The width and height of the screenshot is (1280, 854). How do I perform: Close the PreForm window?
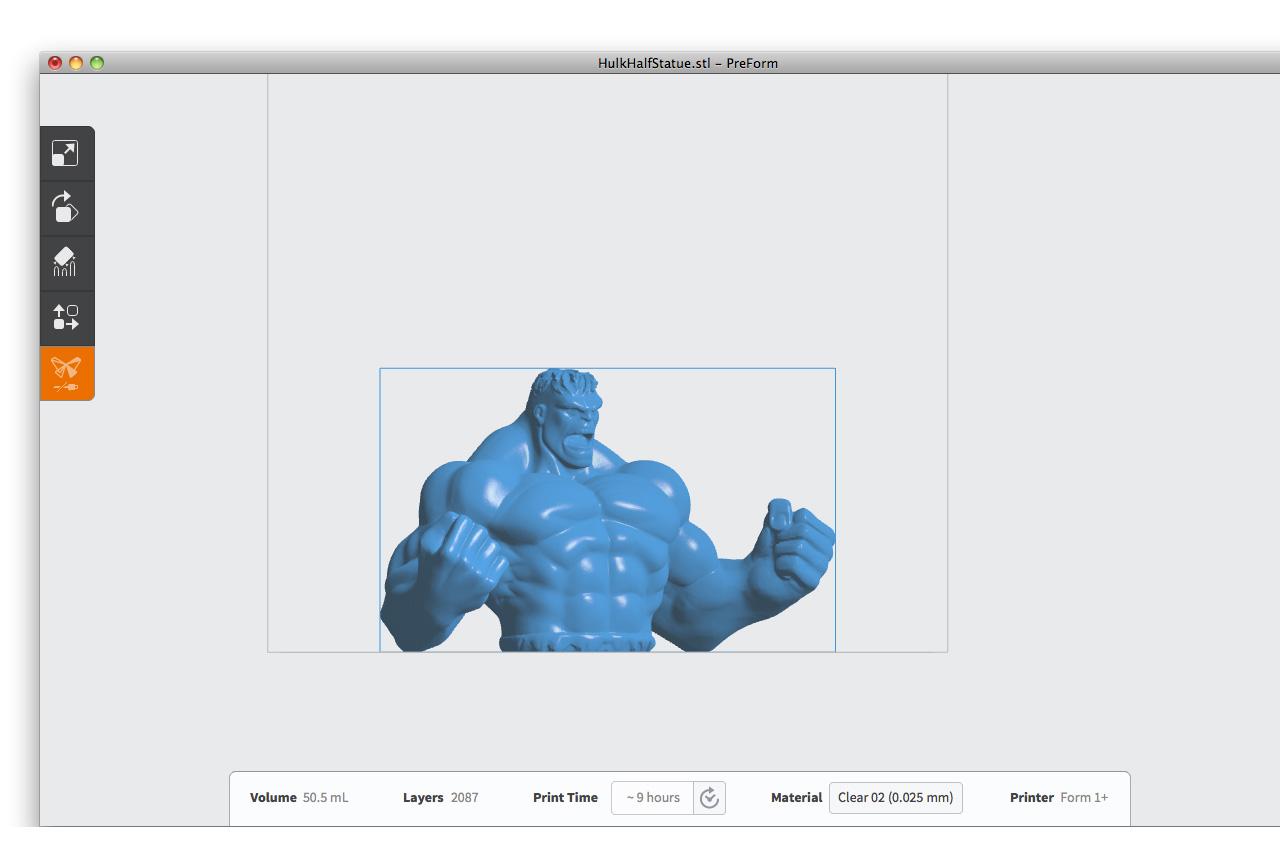point(55,63)
